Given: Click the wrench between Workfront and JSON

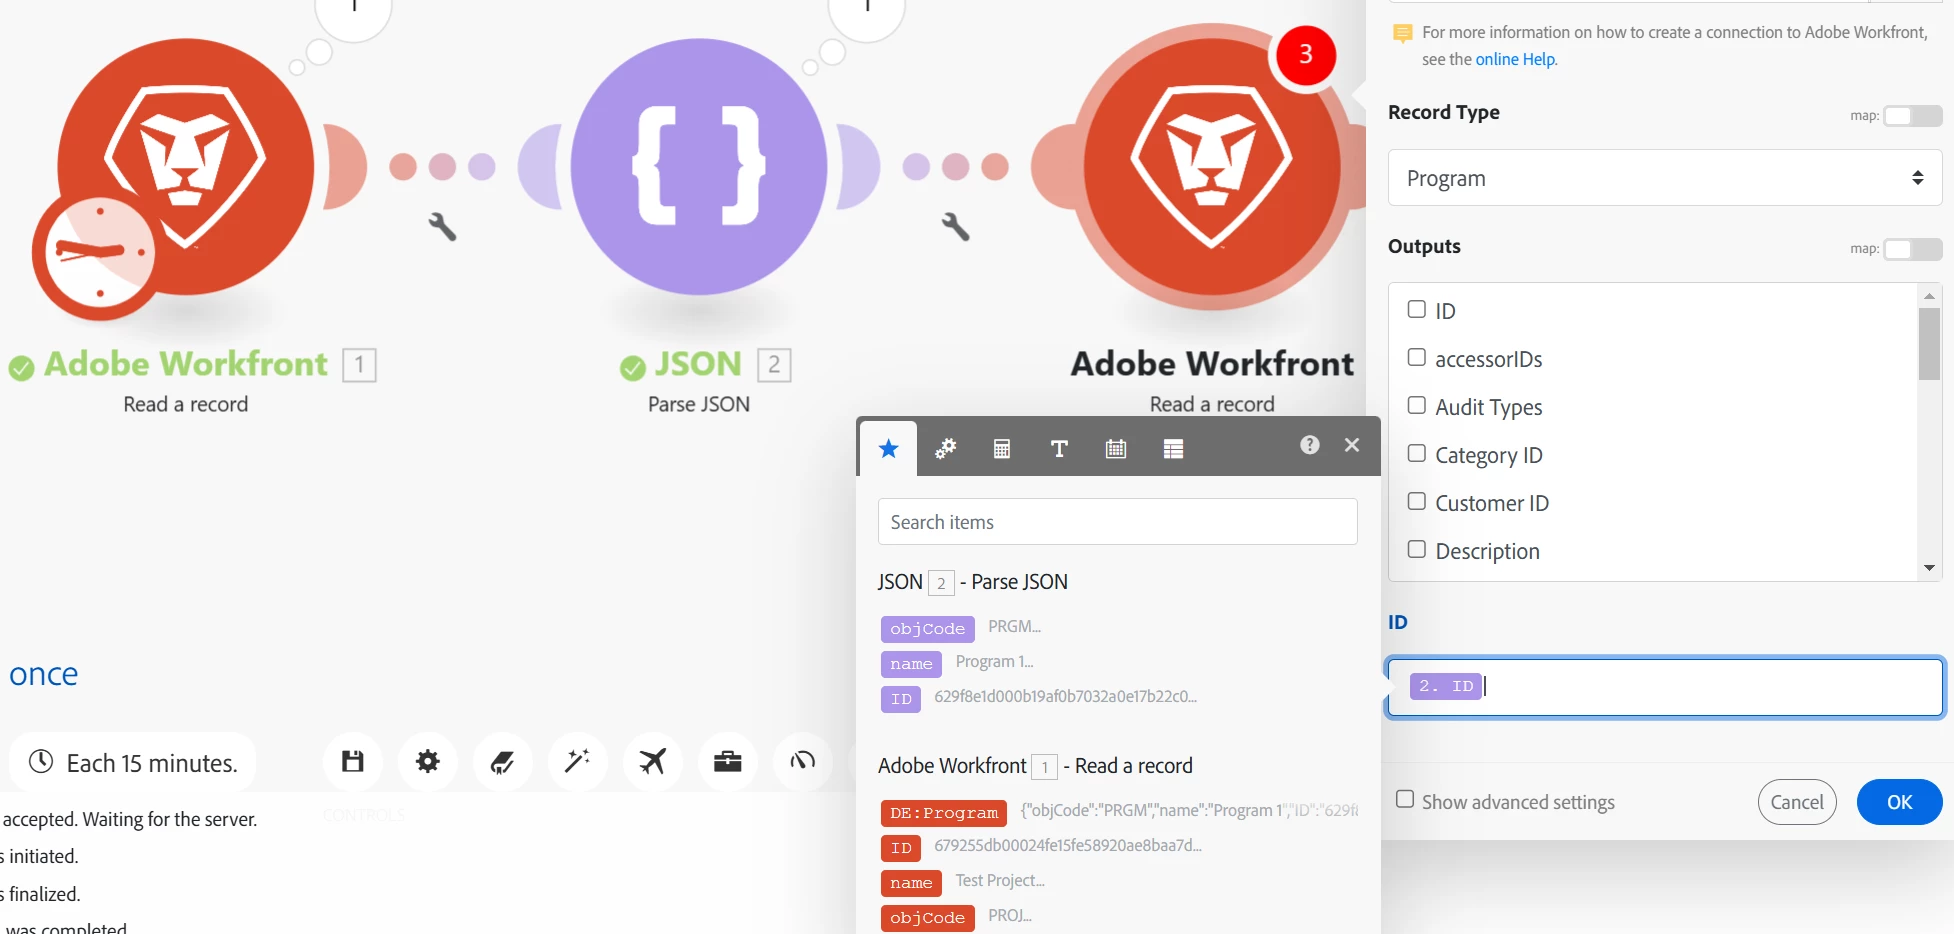Looking at the screenshot, I should 443,226.
